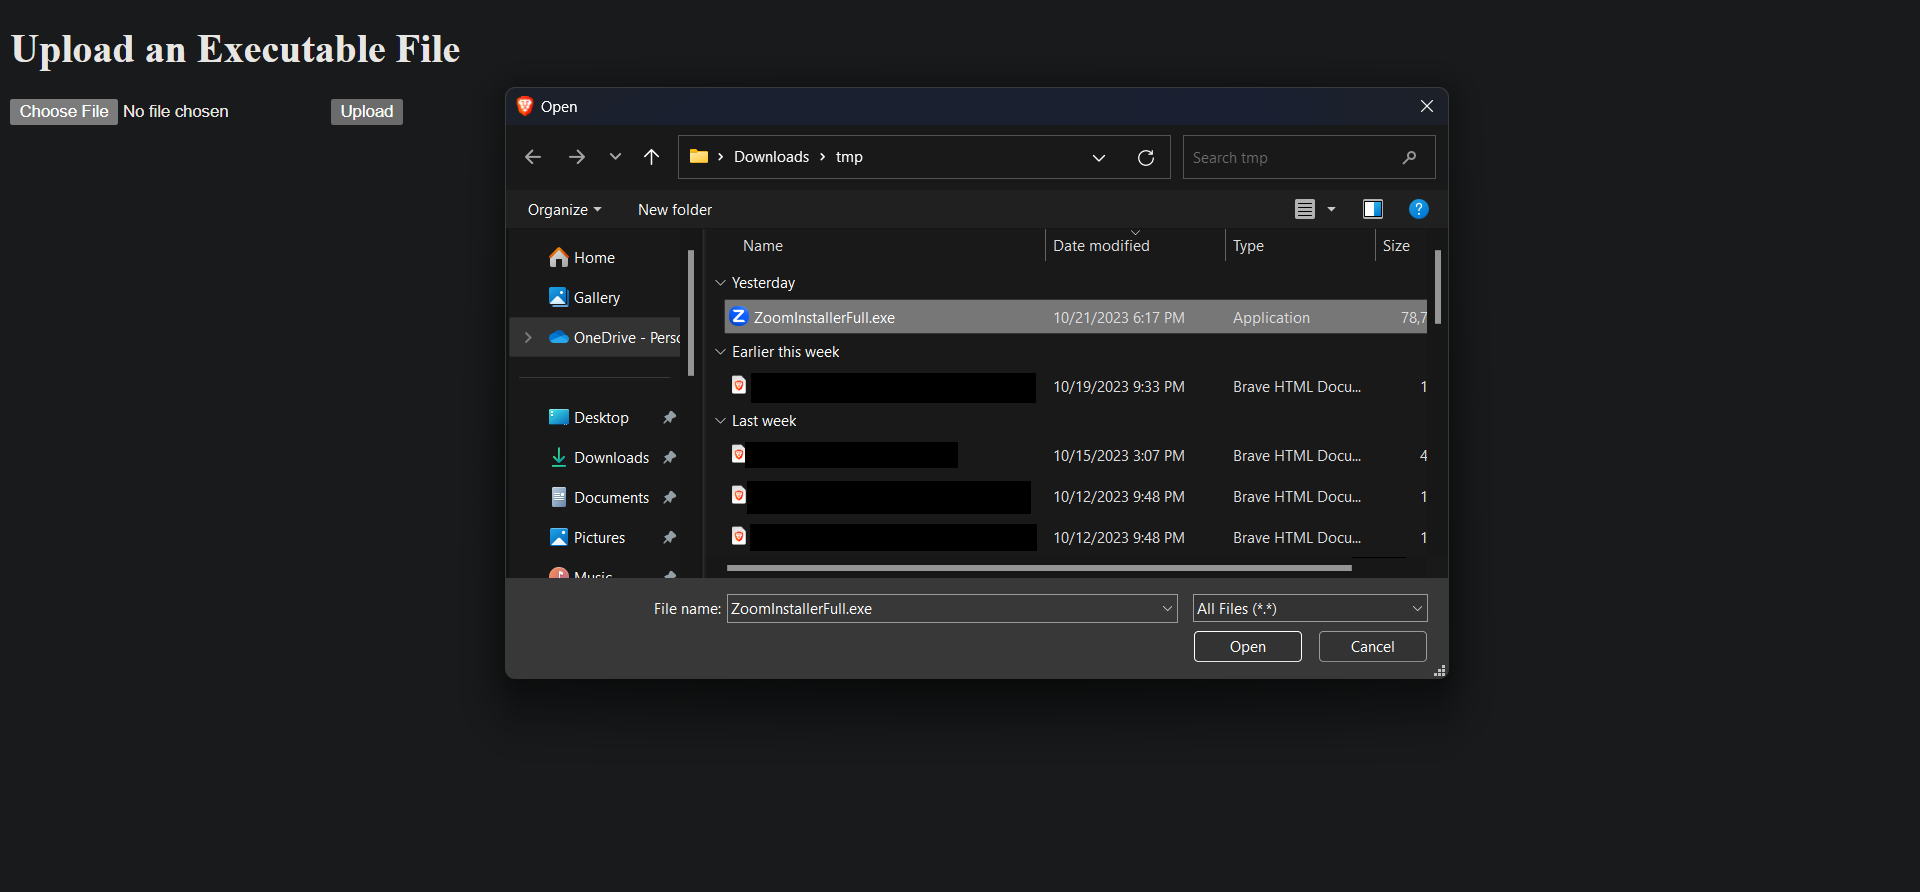Click the search magnifier icon
This screenshot has width=1920, height=892.
tap(1409, 157)
